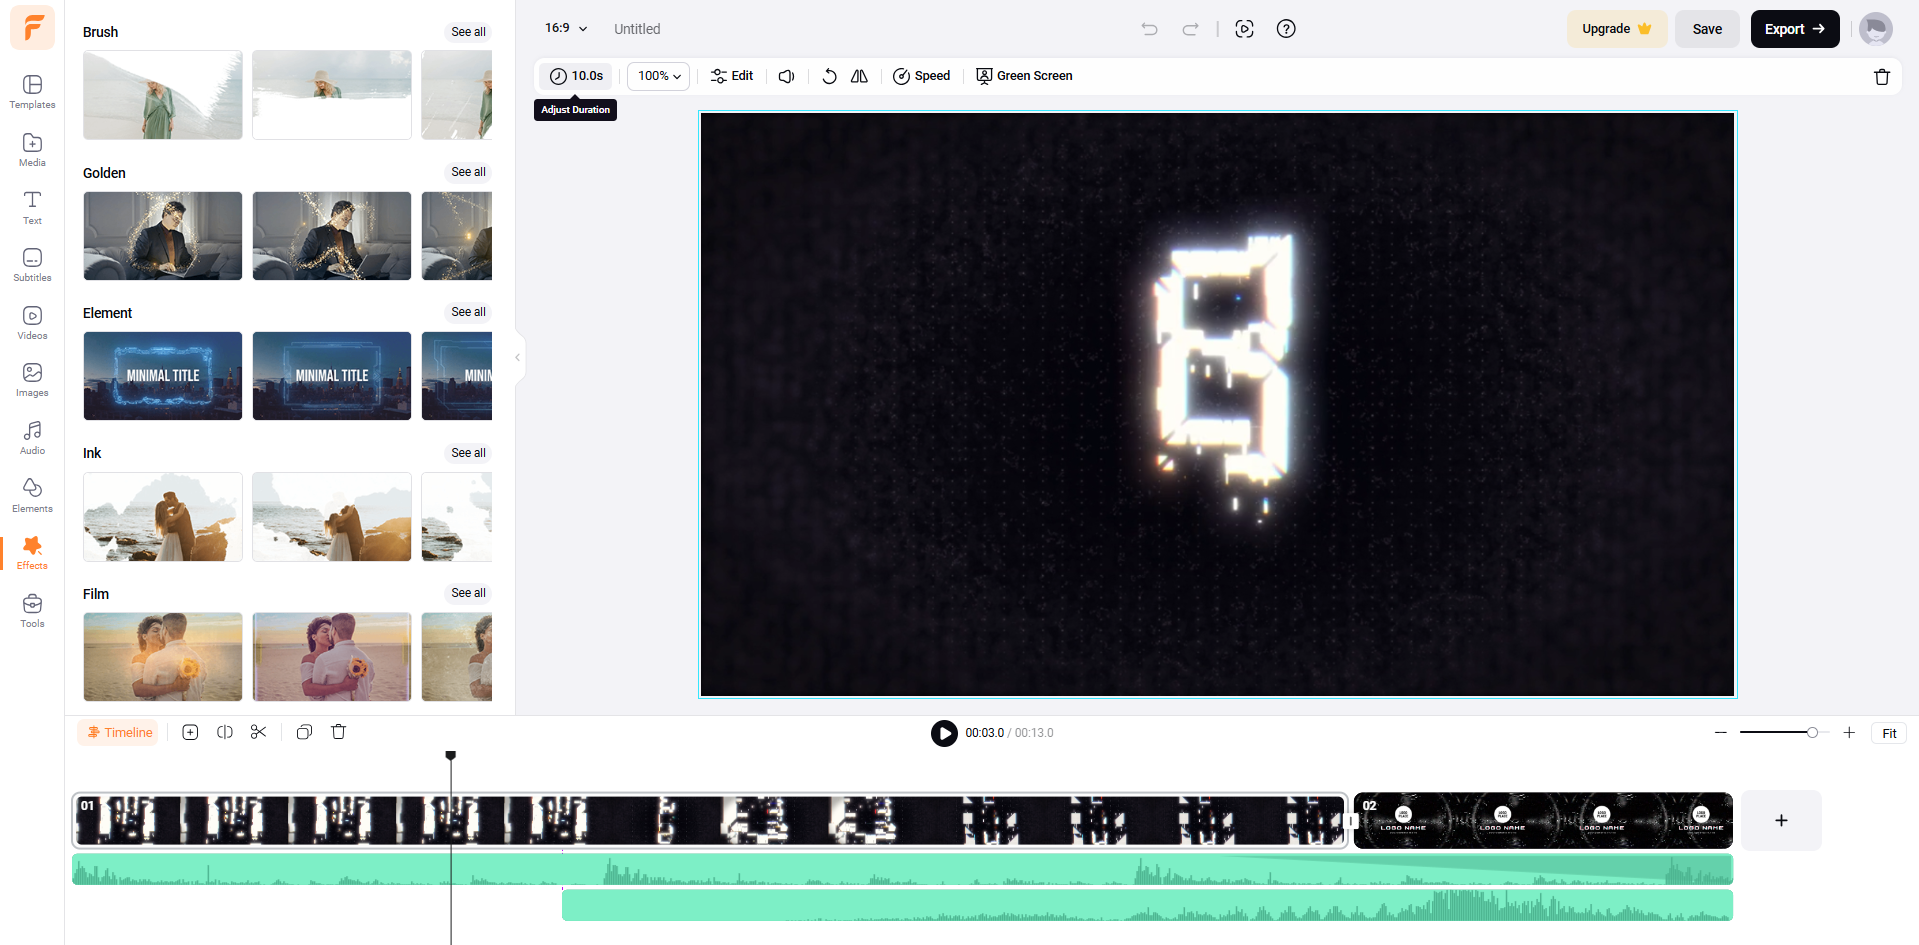
Task: Click the Export button
Action: coord(1794,29)
